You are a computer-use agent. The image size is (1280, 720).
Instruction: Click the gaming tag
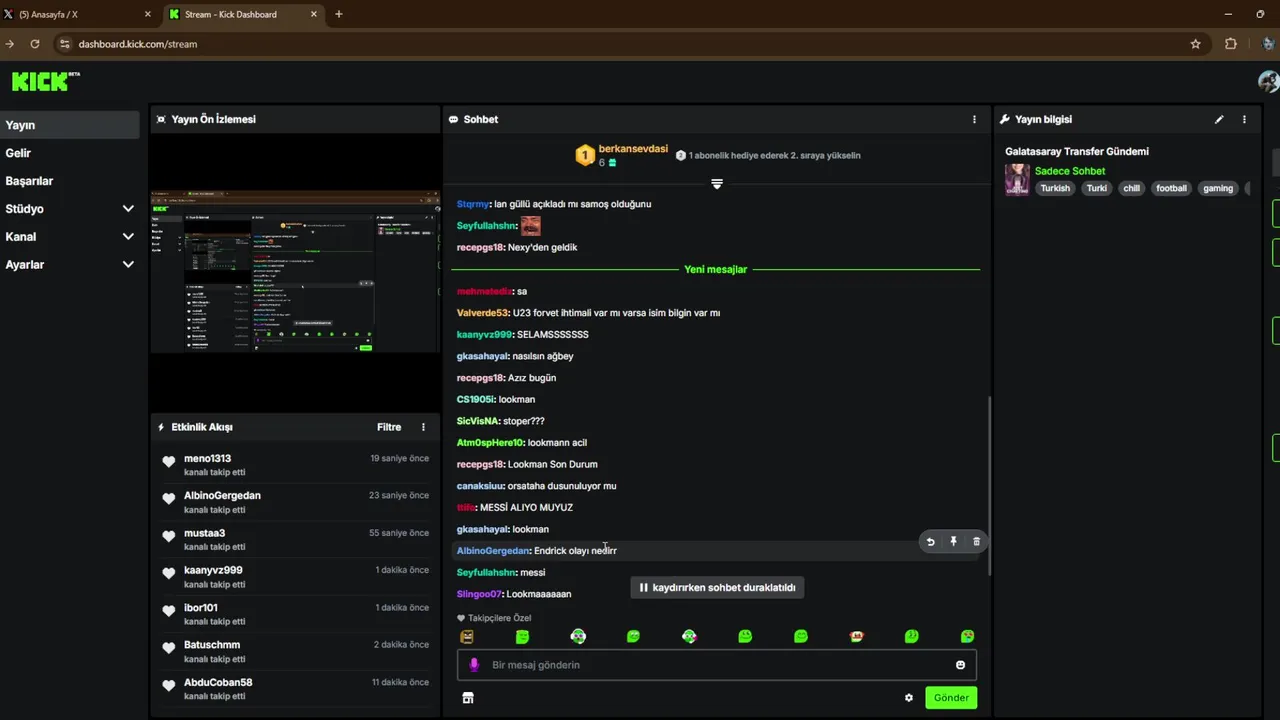click(1218, 188)
